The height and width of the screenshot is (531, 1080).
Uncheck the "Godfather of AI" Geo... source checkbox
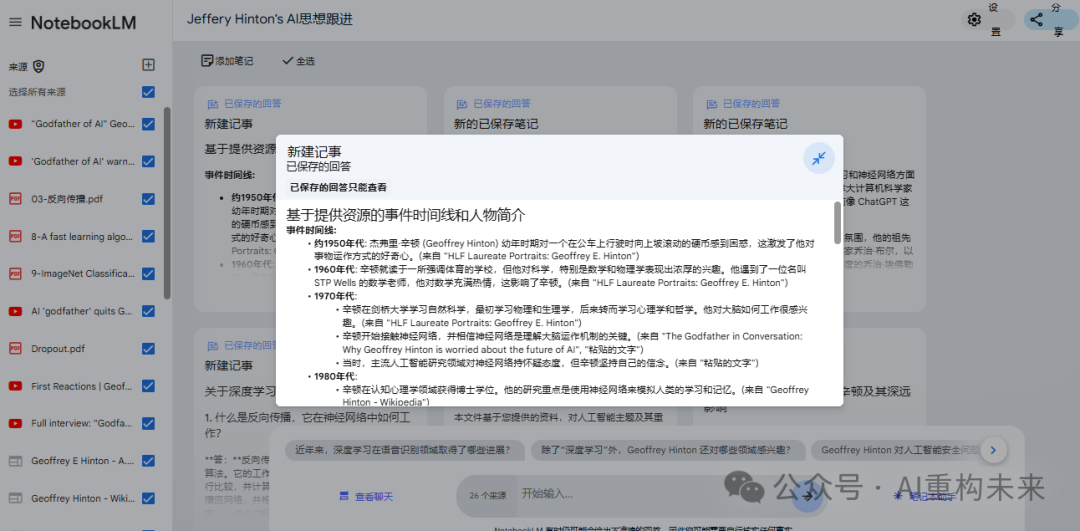pos(148,124)
